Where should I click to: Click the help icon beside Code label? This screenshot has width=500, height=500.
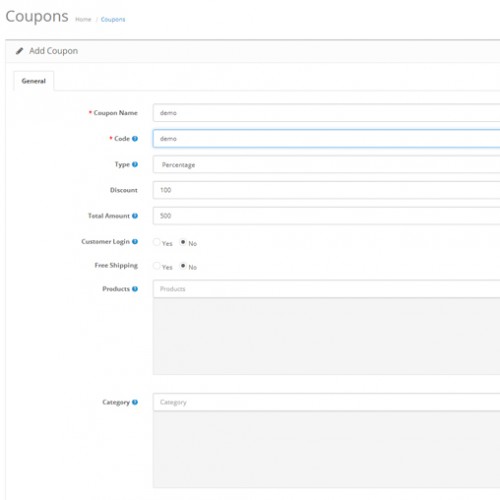pyautogui.click(x=135, y=139)
